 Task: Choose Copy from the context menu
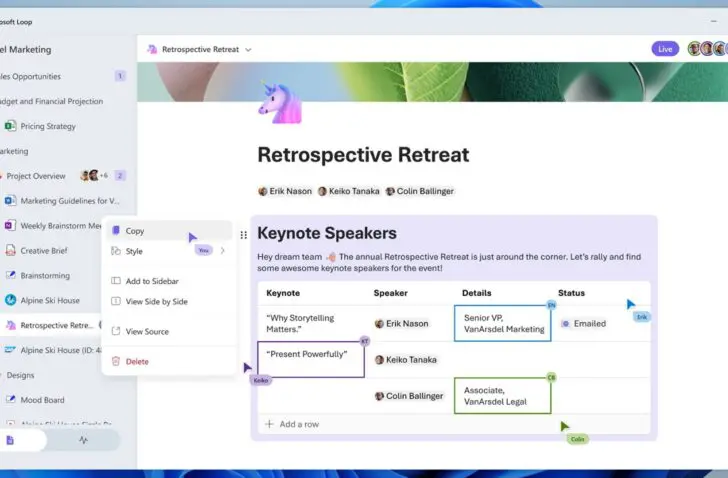(x=169, y=231)
